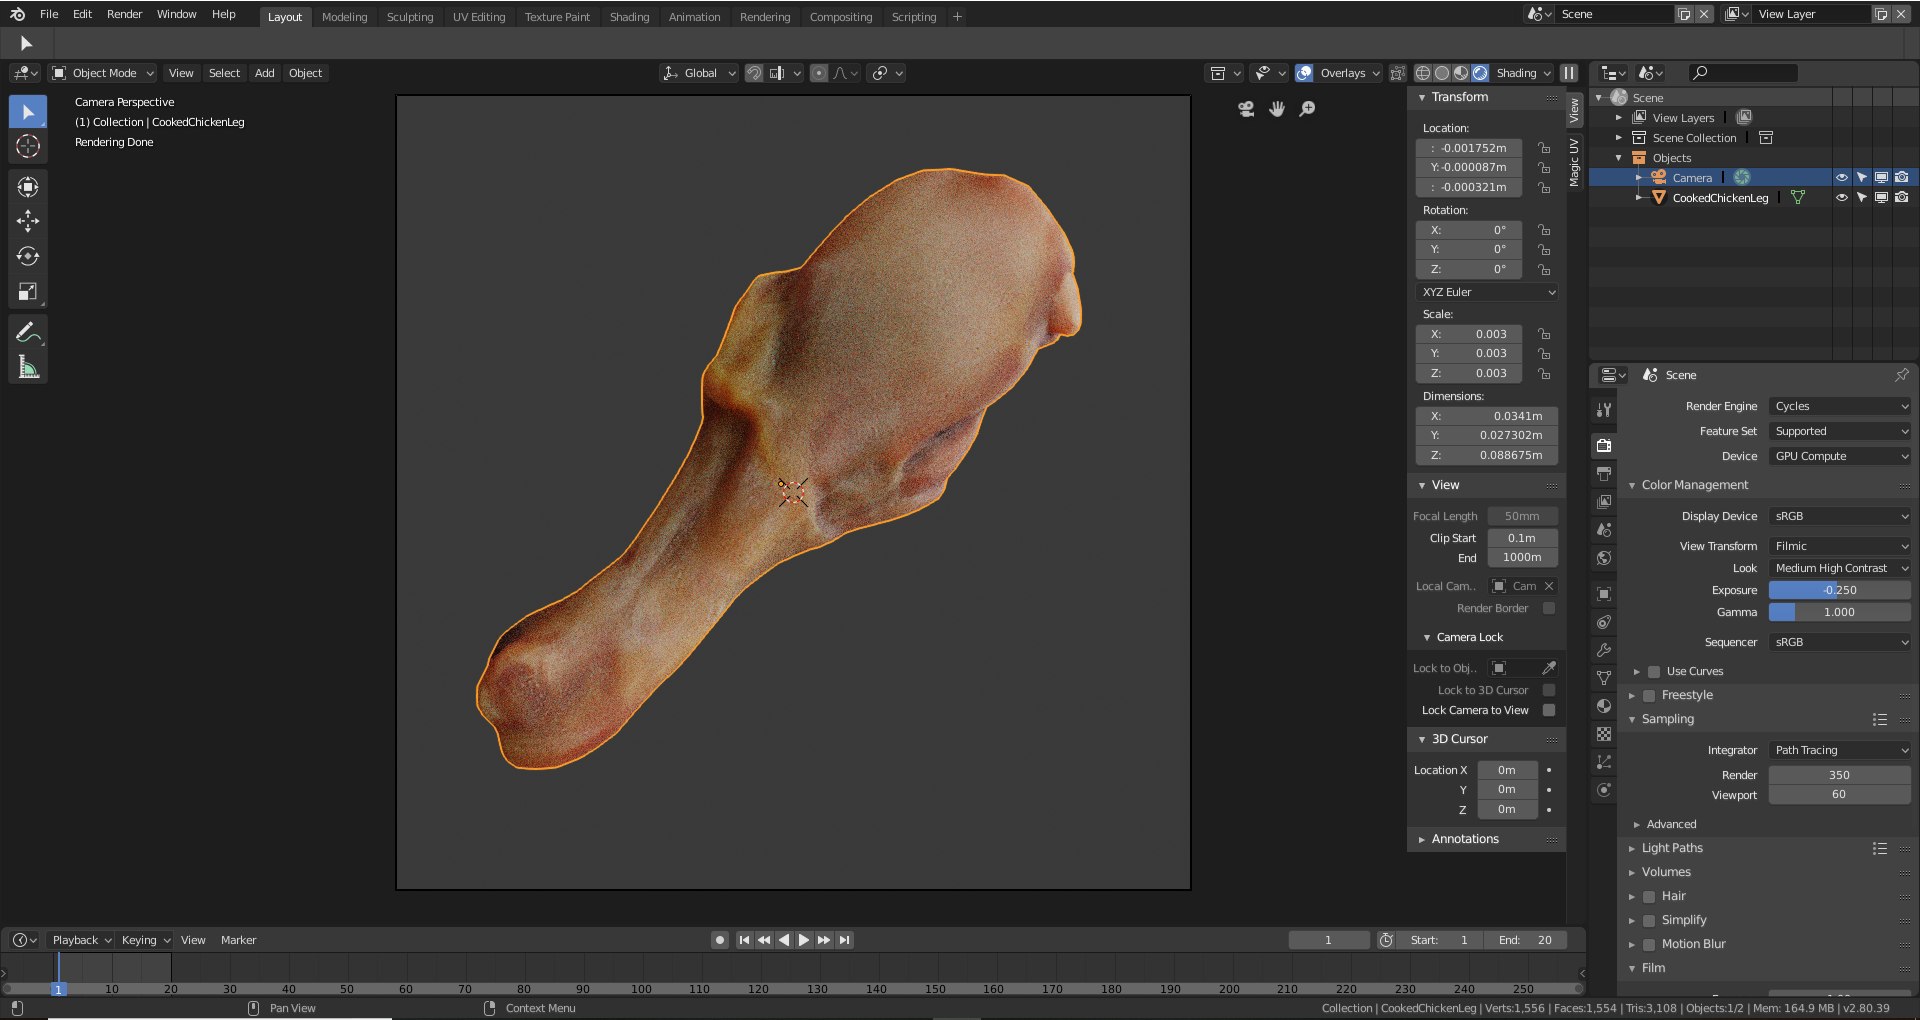Open the Output properties tab
Screen dimensions: 1920x1020
(1604, 474)
